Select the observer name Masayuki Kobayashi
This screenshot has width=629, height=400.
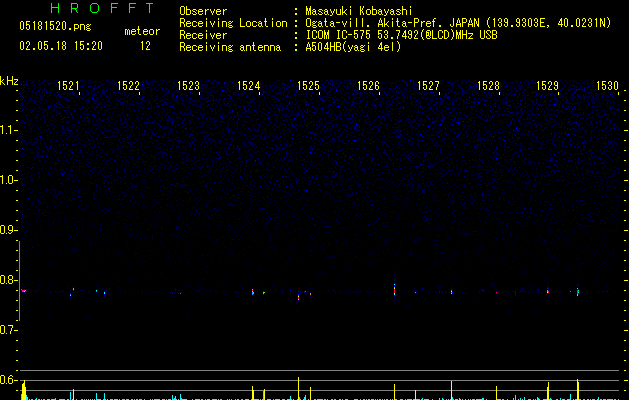[x=359, y=11]
